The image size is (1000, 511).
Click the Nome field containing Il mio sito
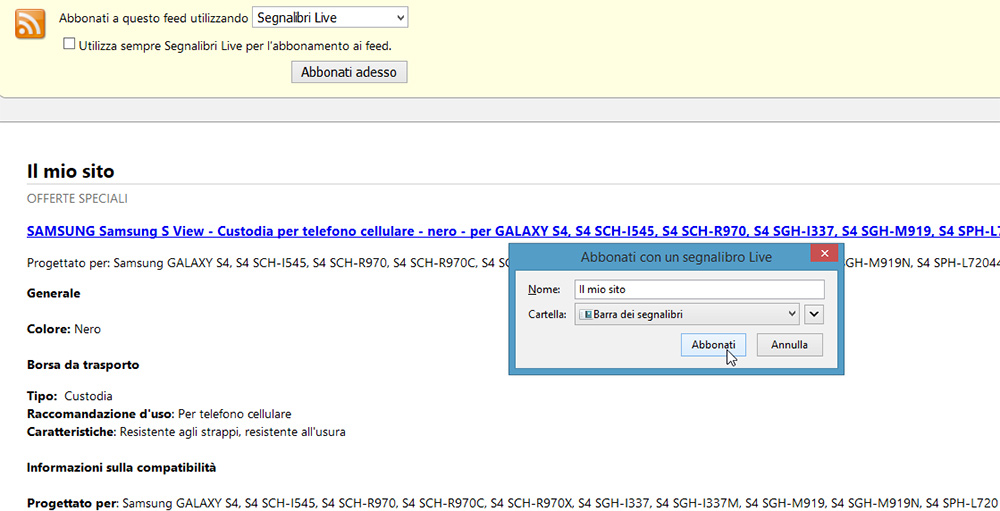699,289
